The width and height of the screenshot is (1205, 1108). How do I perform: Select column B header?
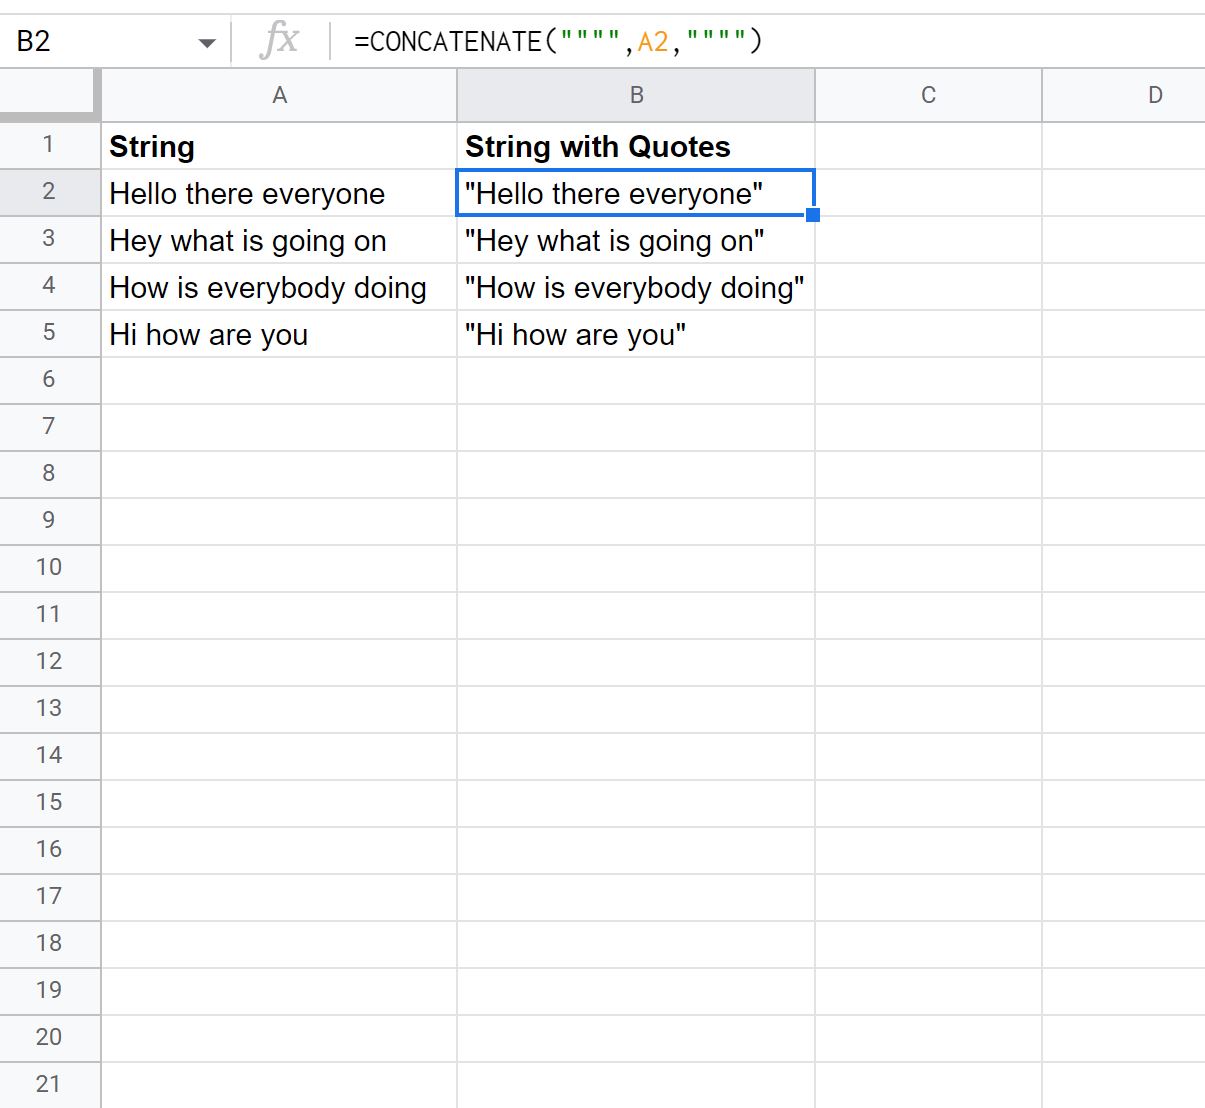[636, 95]
